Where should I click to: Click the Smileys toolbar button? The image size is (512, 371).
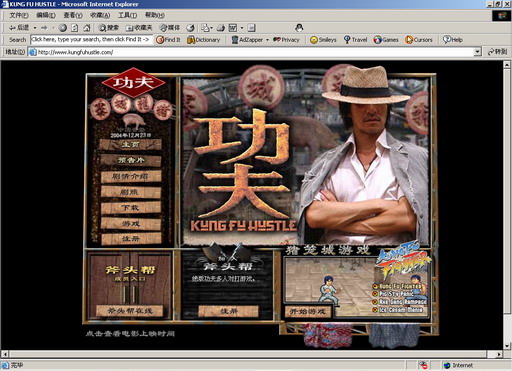(323, 40)
